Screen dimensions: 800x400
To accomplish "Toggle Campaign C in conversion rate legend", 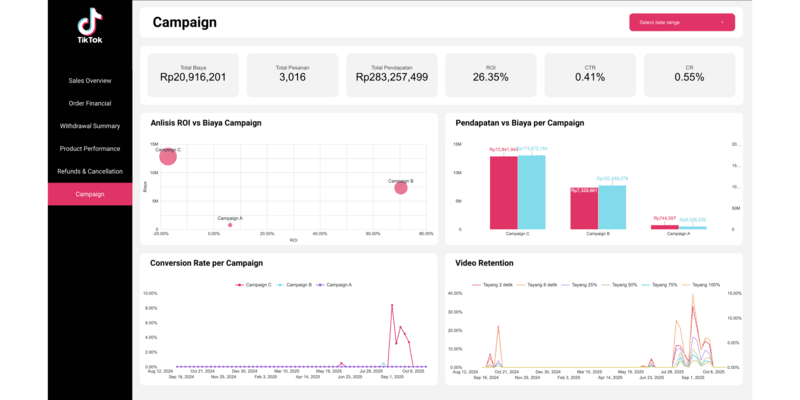I will point(253,285).
